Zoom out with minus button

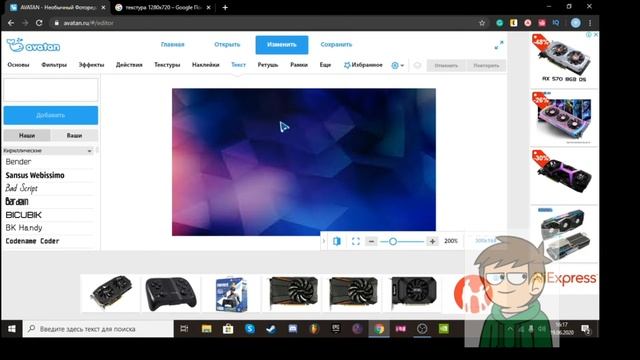tap(371, 241)
